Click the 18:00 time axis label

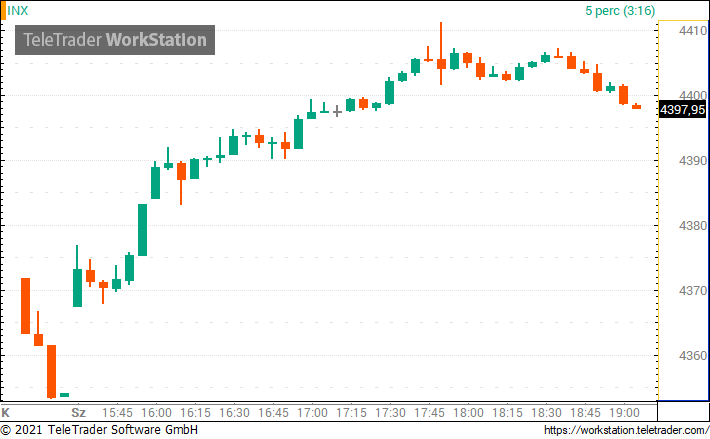pyautogui.click(x=468, y=413)
